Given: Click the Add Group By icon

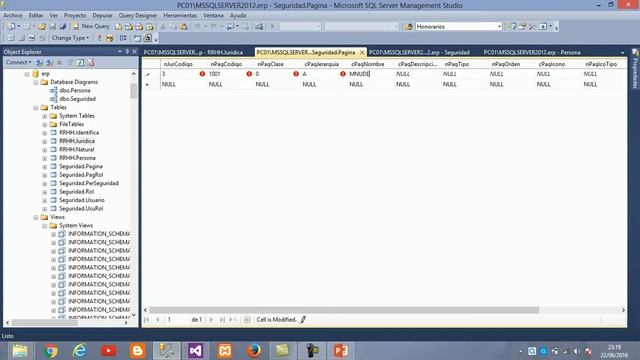Looking at the screenshot, I should pyautogui.click(x=123, y=38).
